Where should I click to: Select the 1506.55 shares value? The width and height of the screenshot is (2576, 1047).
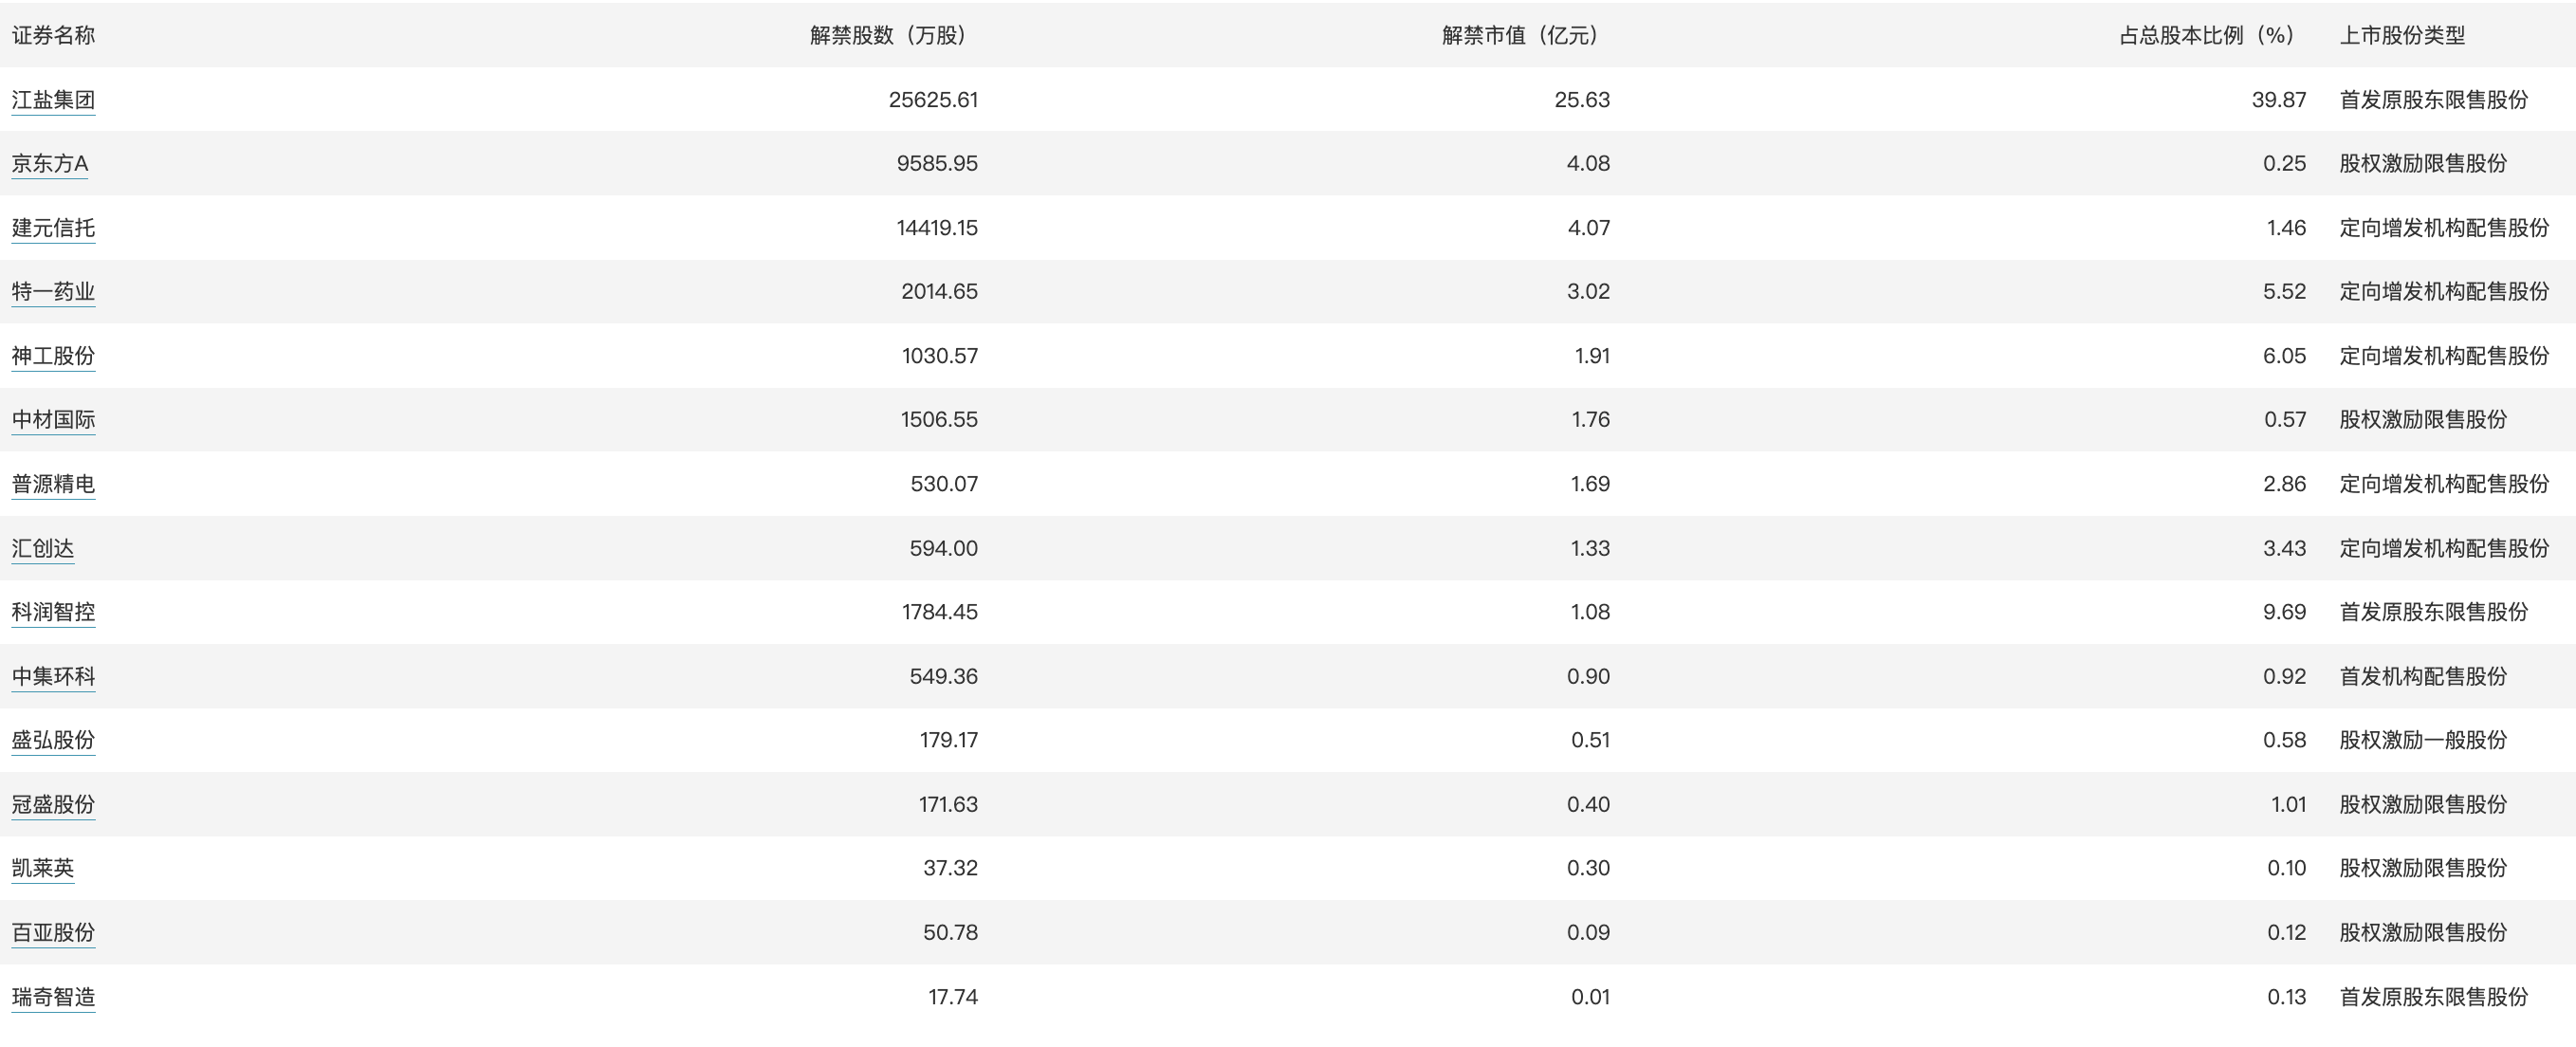pos(939,420)
